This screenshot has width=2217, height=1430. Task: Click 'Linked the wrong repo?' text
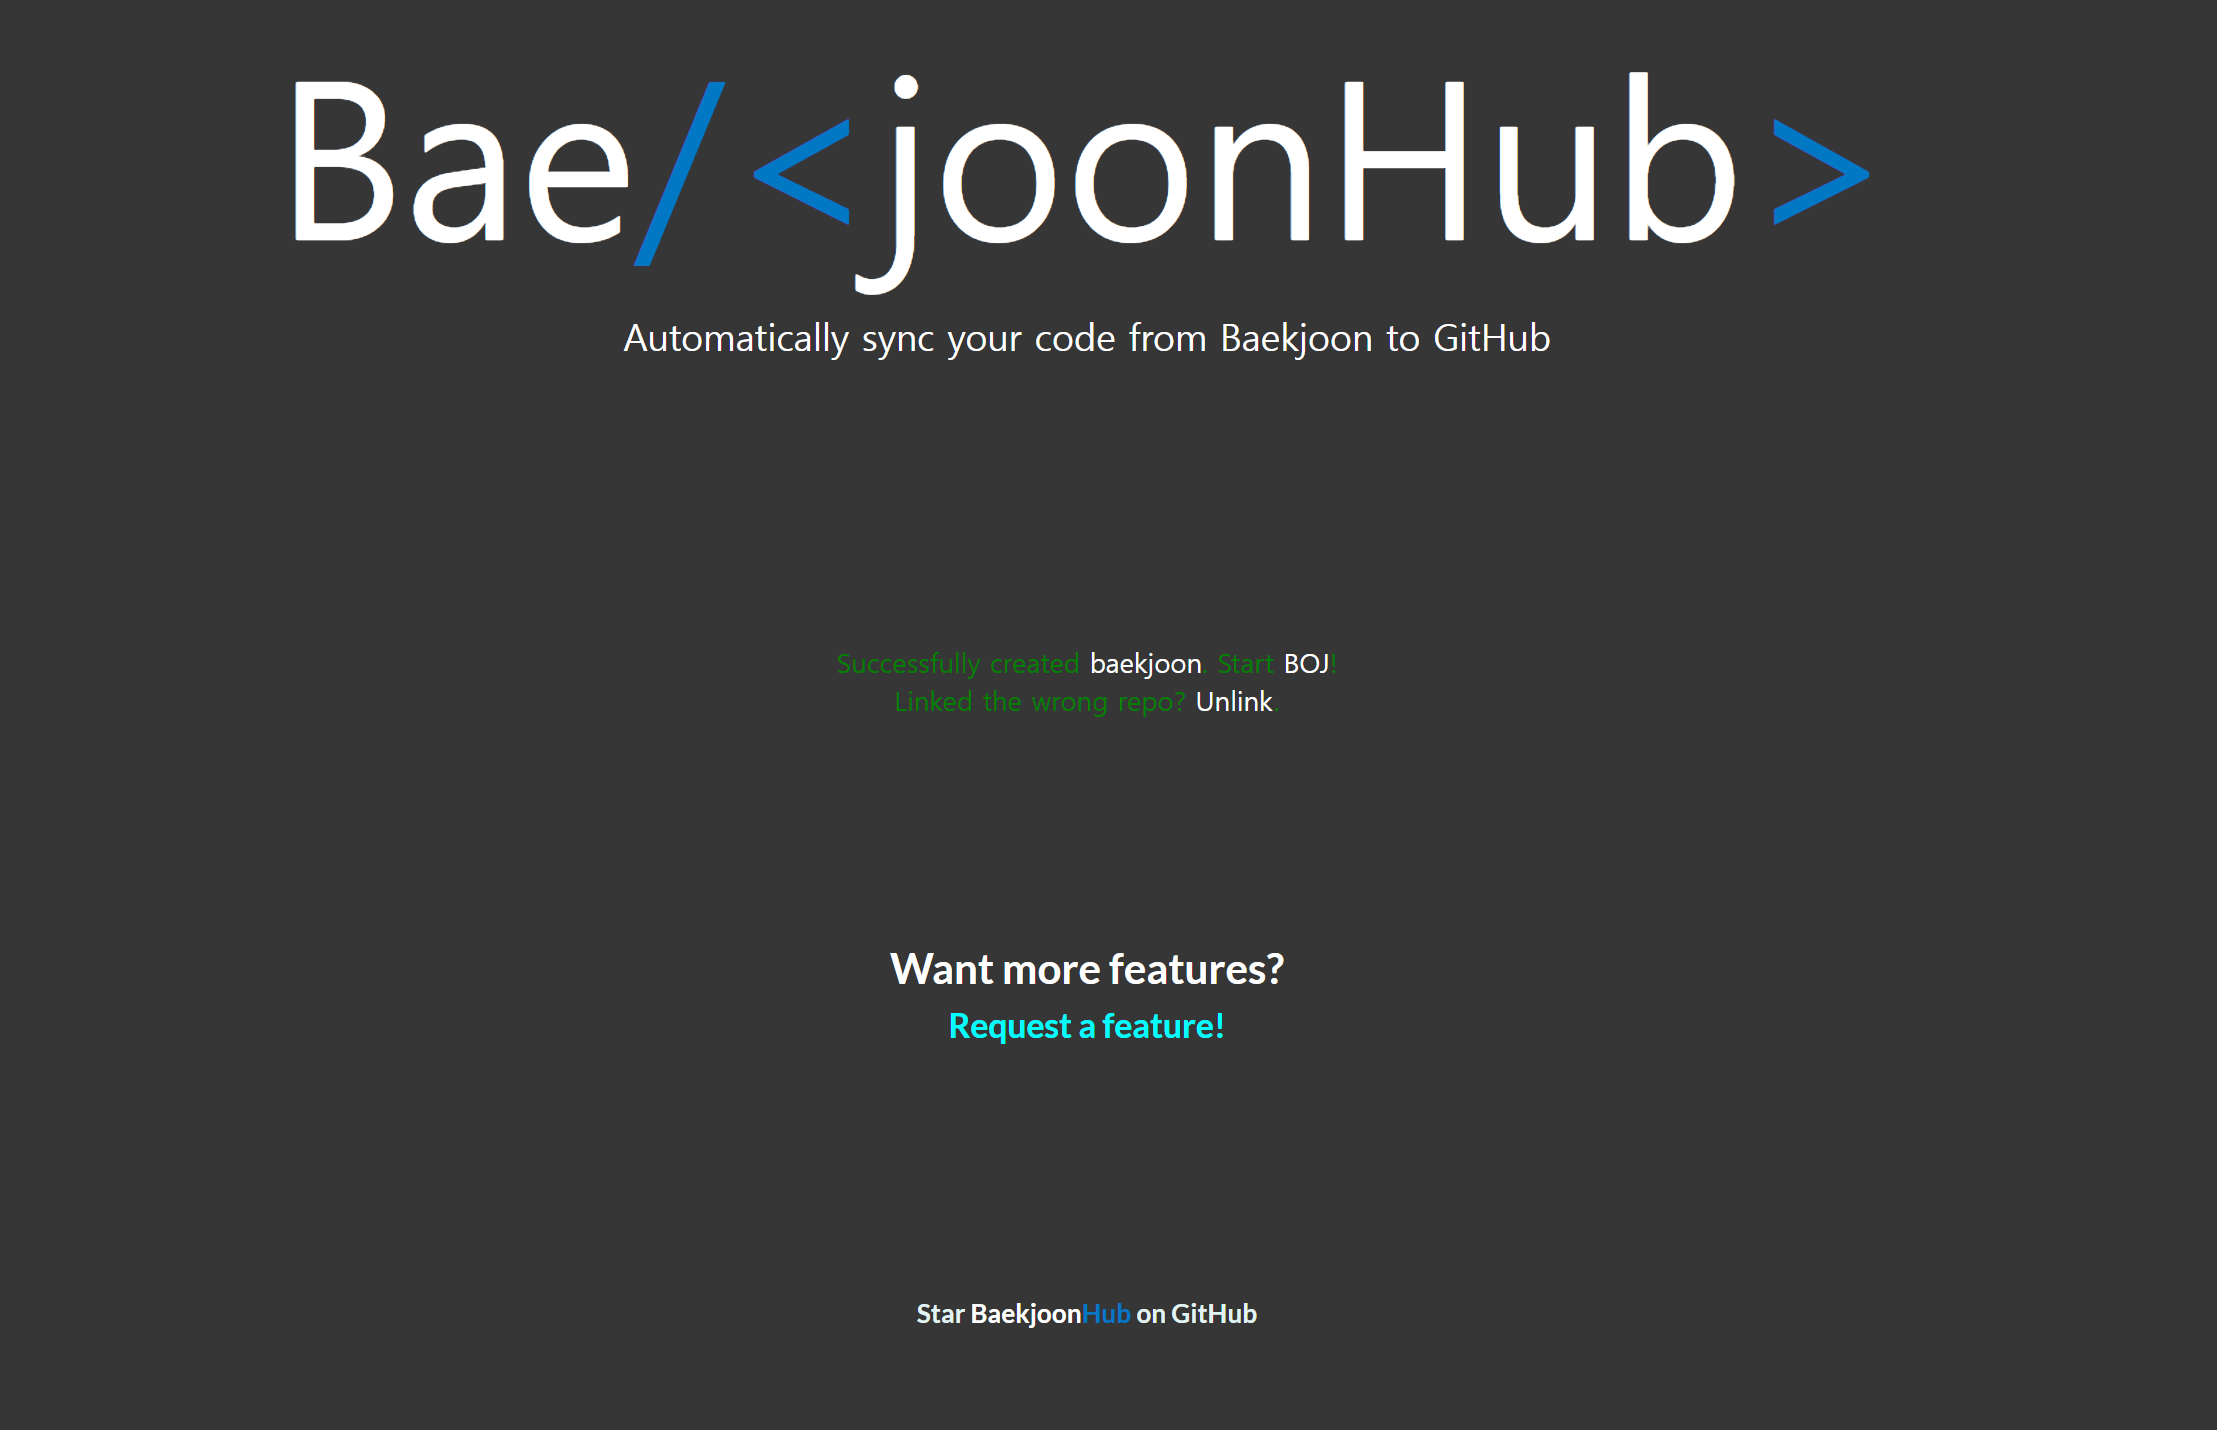pyautogui.click(x=1039, y=702)
